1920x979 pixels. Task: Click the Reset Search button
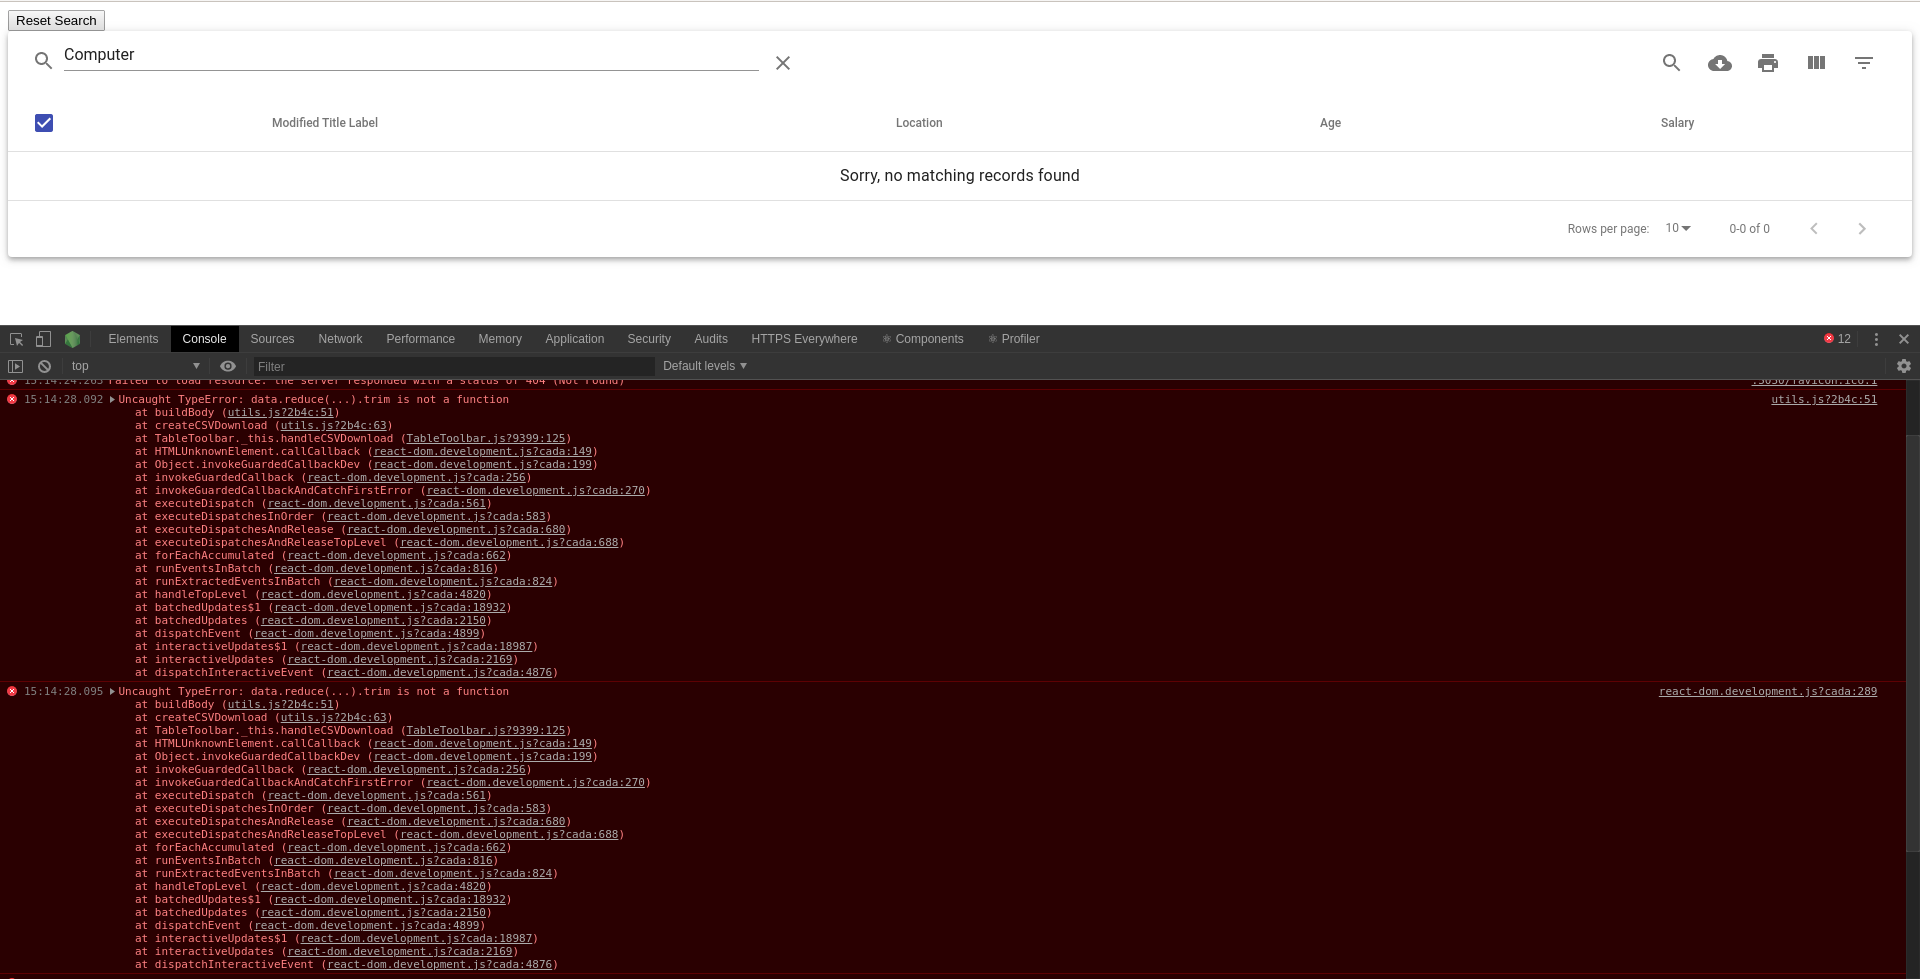coord(56,20)
